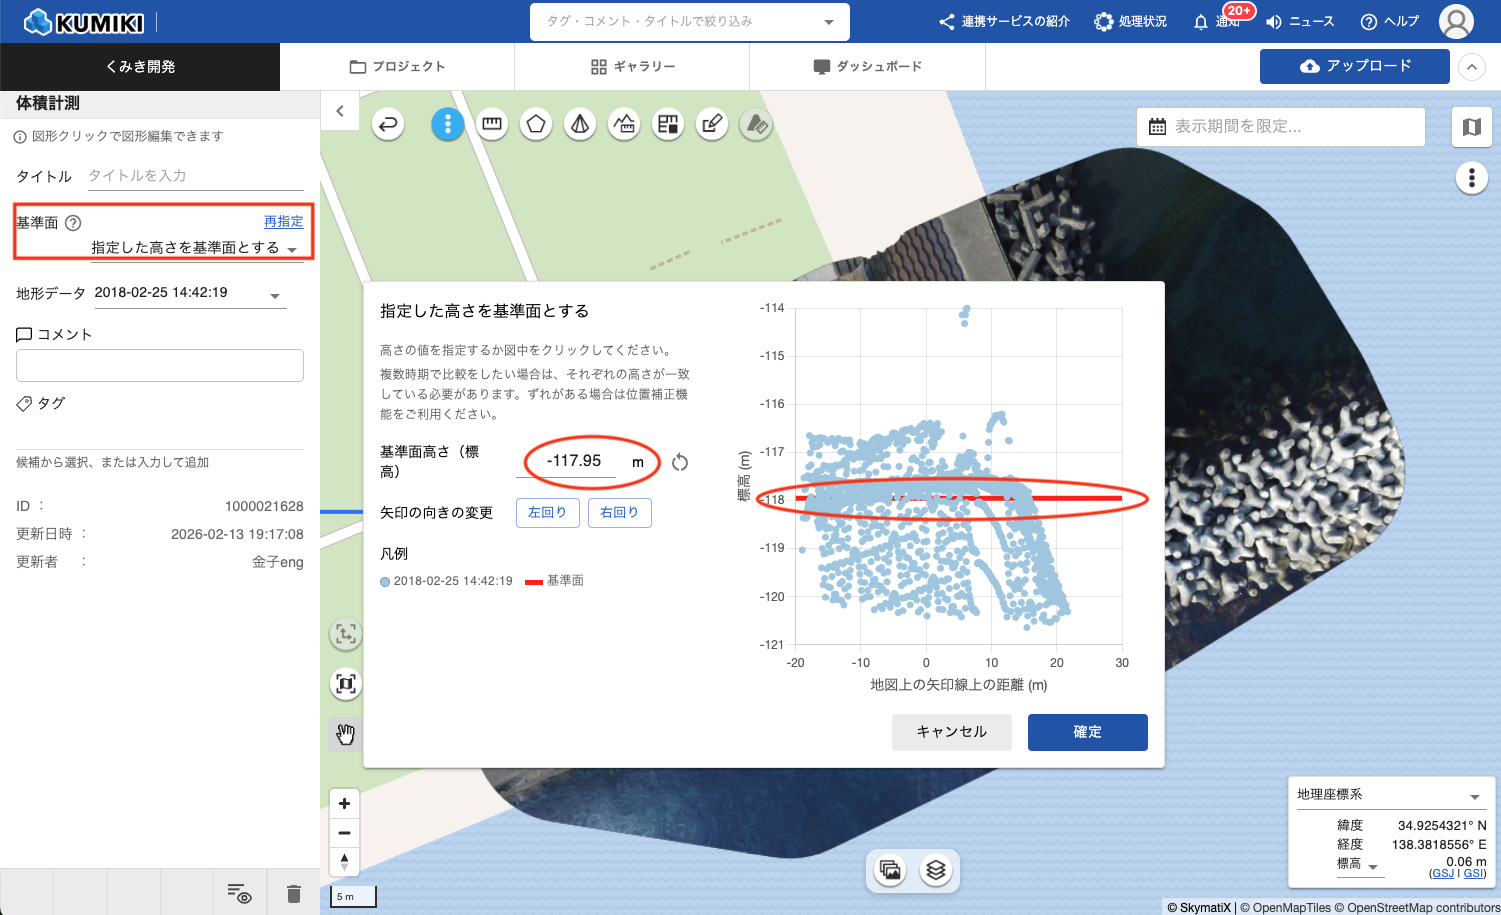Click the trash delete icon
This screenshot has width=1501, height=915.
[293, 893]
